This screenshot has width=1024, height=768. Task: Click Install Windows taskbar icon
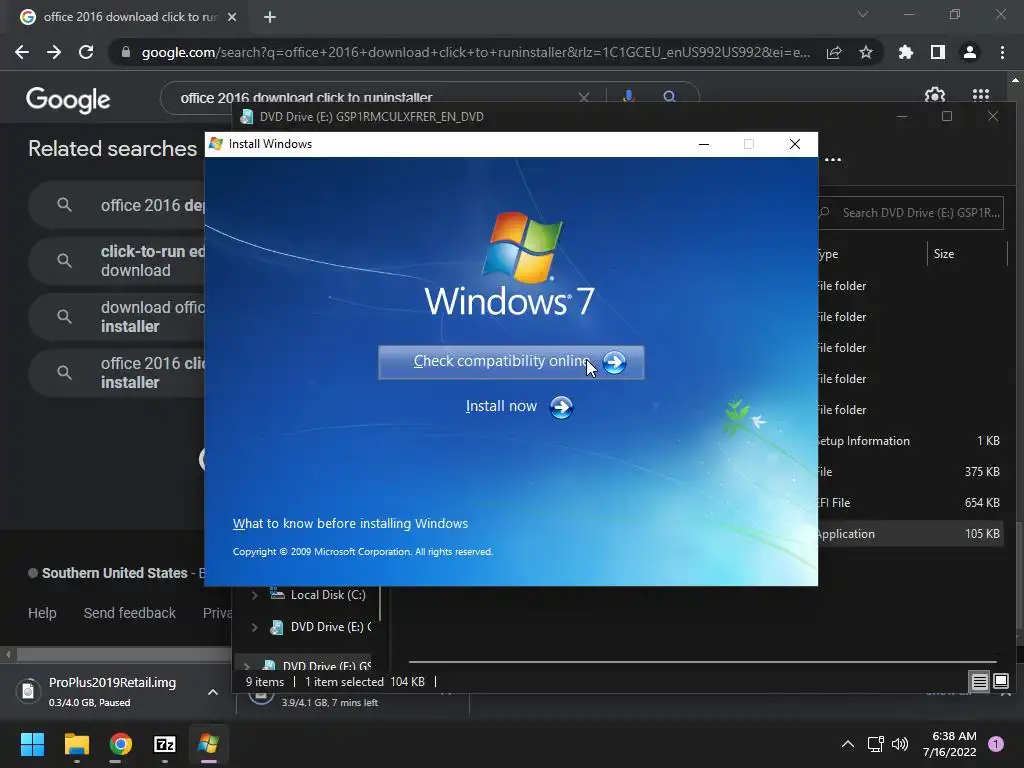click(x=208, y=744)
